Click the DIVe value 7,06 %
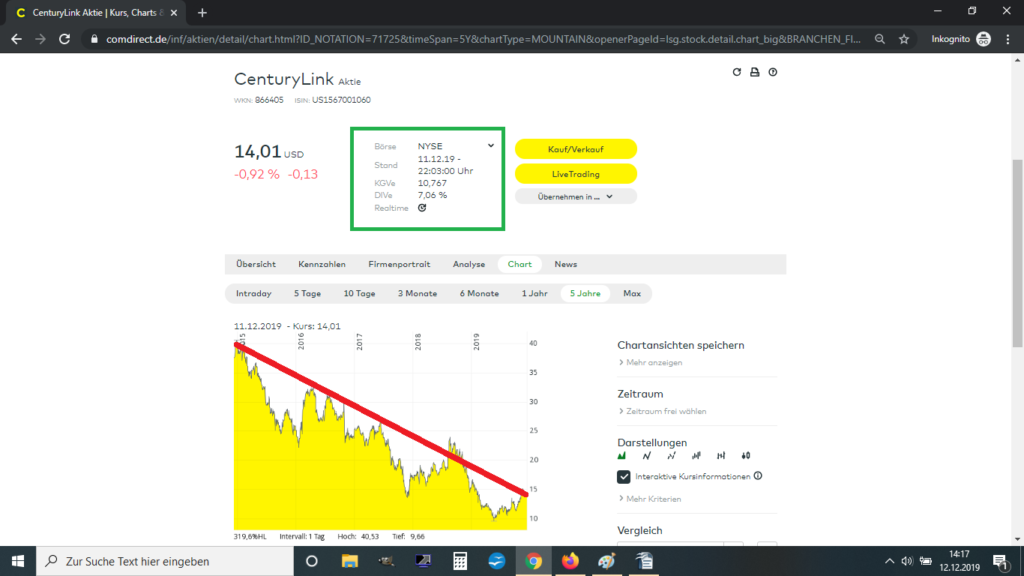Screen dimensions: 1024x576 pyautogui.click(x=432, y=195)
